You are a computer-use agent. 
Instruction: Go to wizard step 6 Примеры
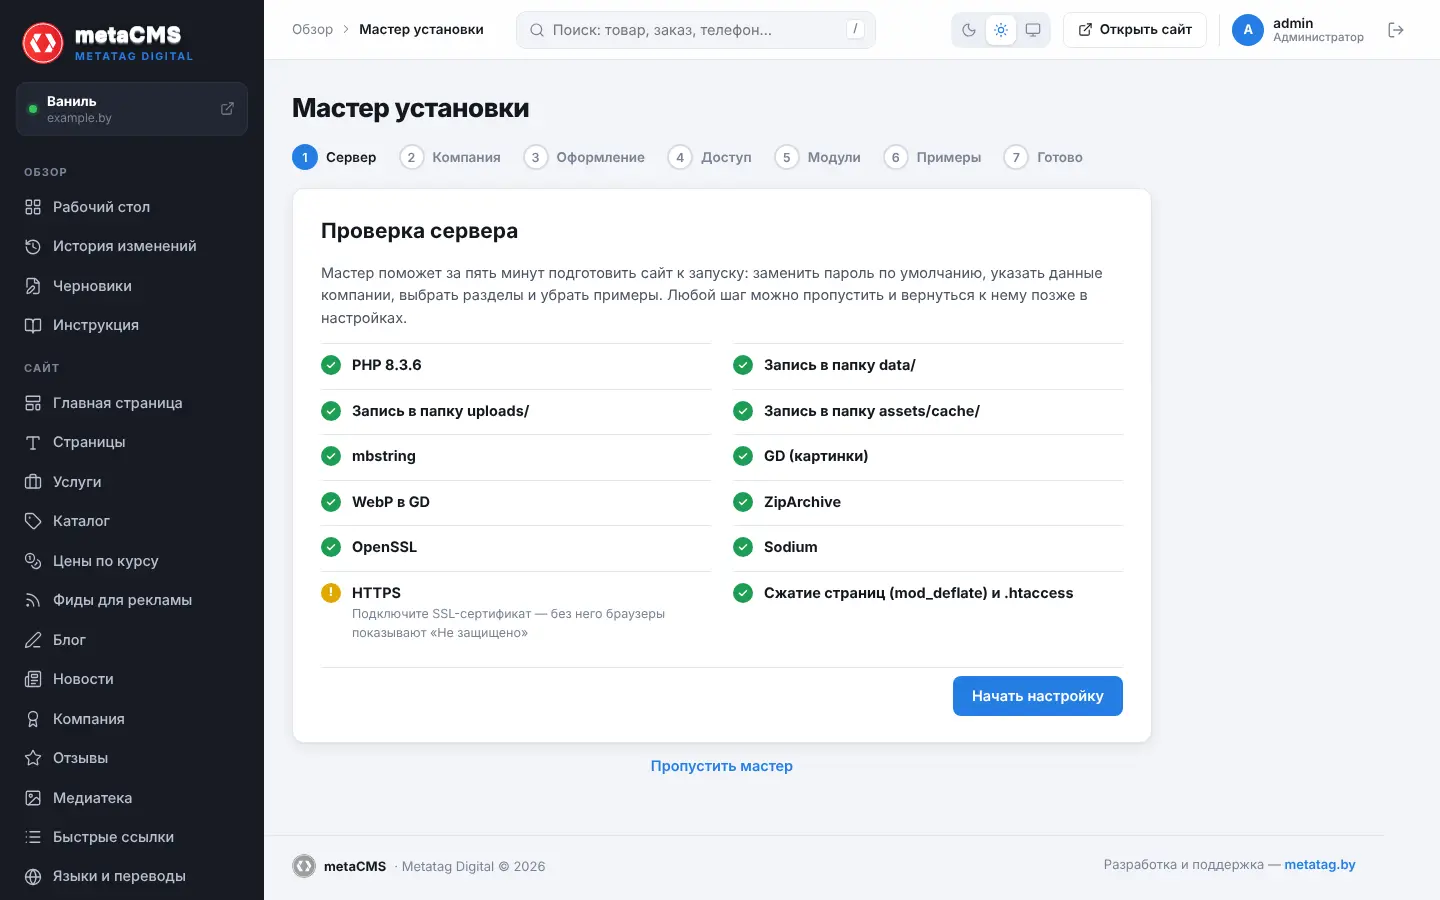point(933,157)
